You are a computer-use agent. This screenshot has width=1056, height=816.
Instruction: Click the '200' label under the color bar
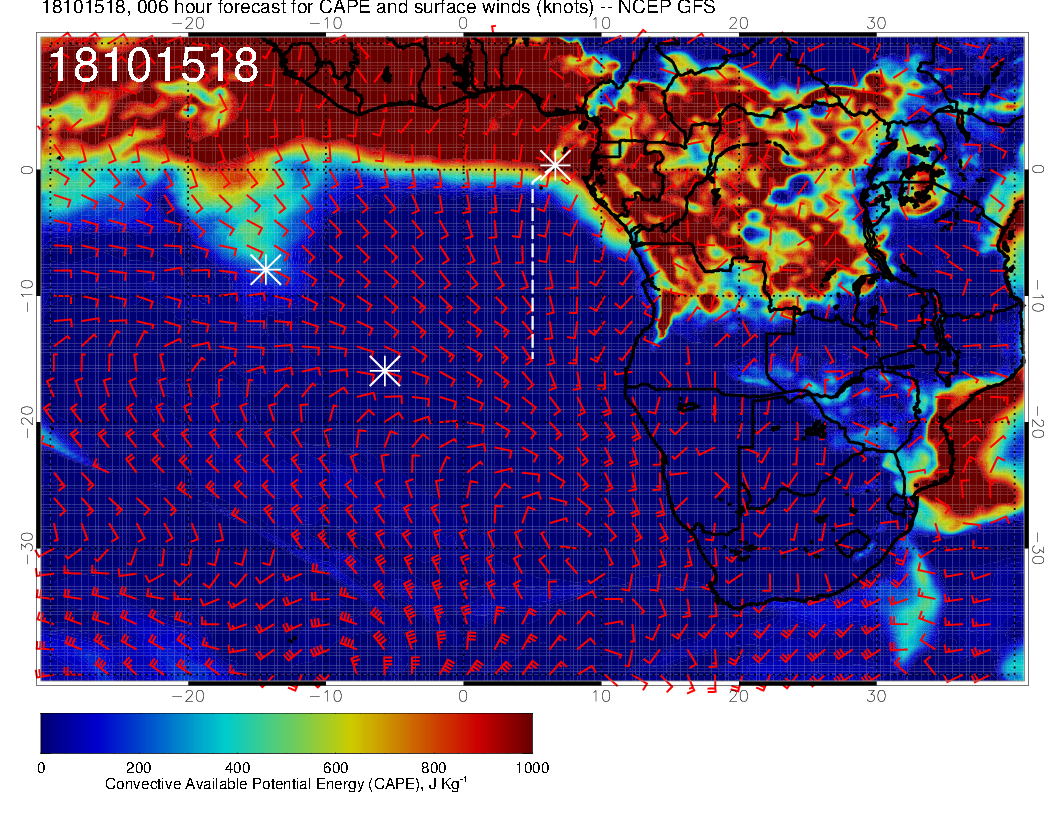tap(139, 768)
